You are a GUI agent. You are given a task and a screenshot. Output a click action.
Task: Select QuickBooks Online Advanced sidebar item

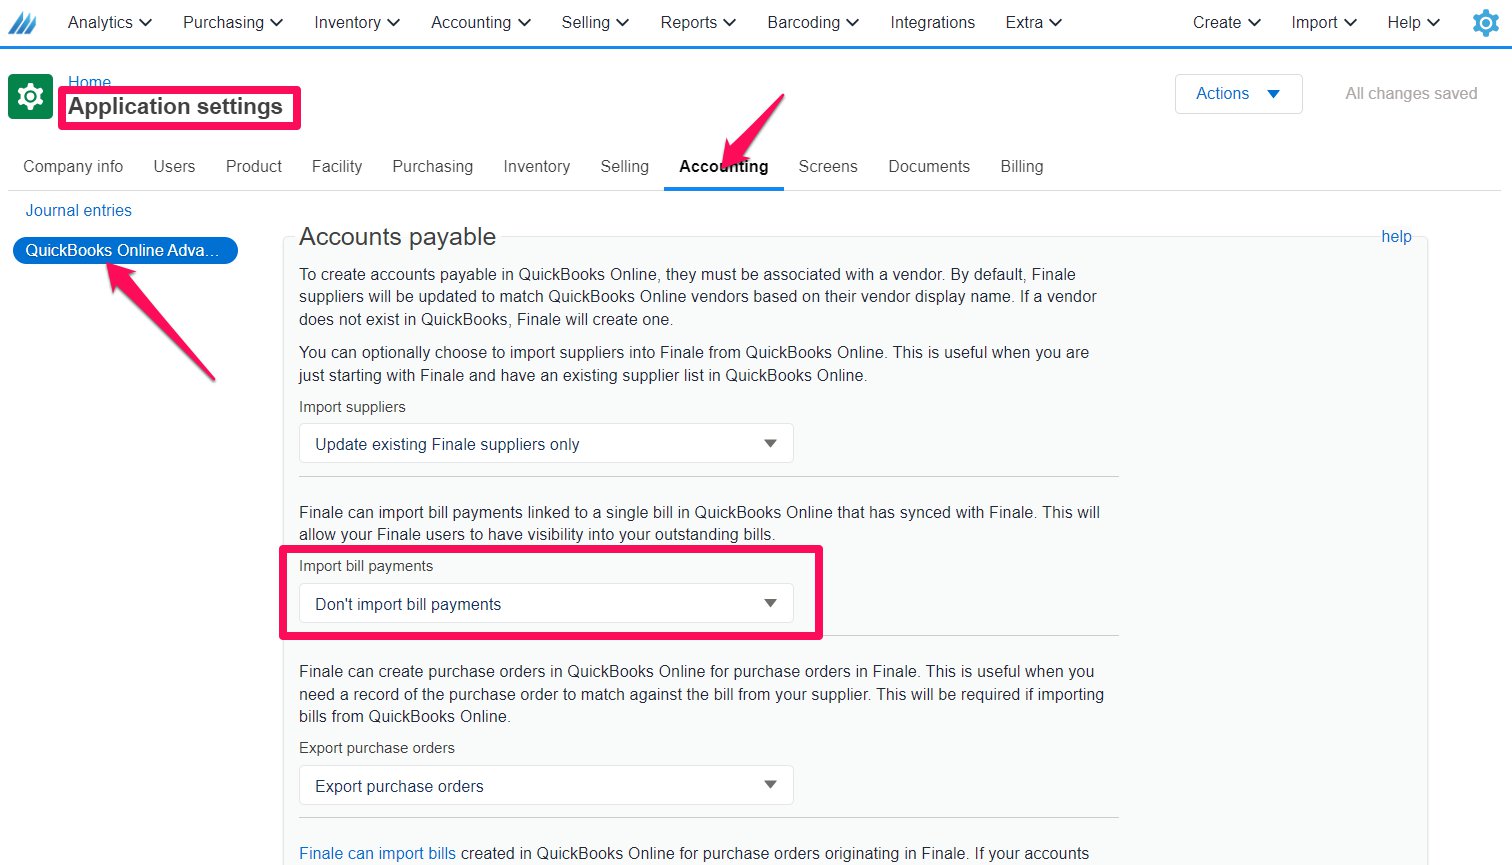click(x=125, y=250)
